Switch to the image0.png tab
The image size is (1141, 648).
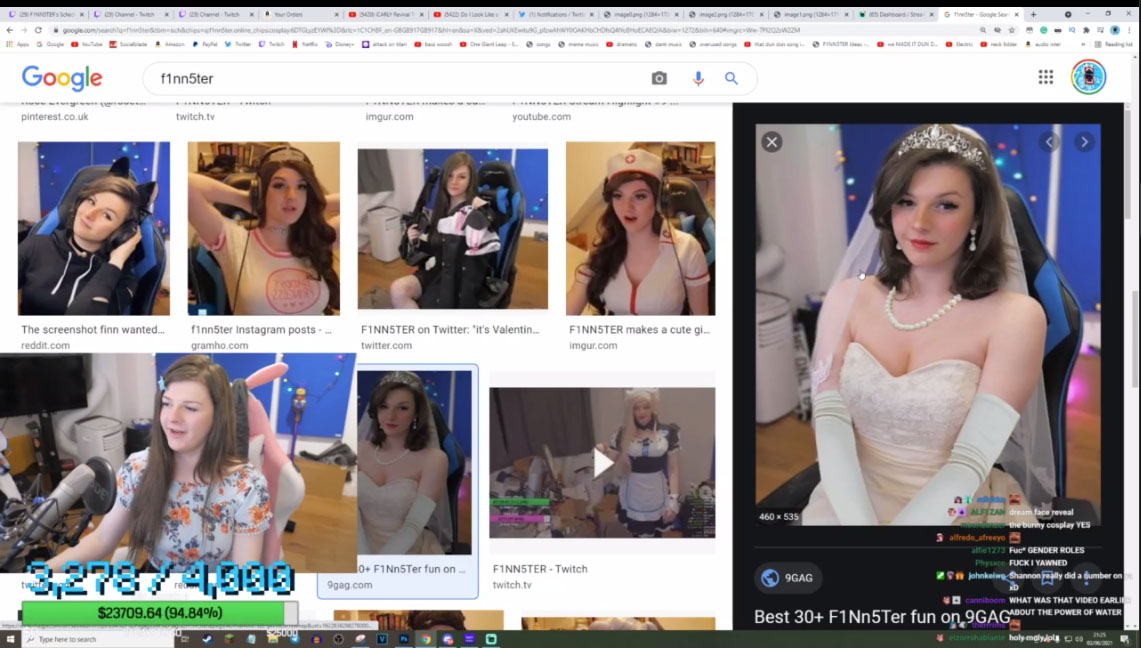tap(640, 14)
